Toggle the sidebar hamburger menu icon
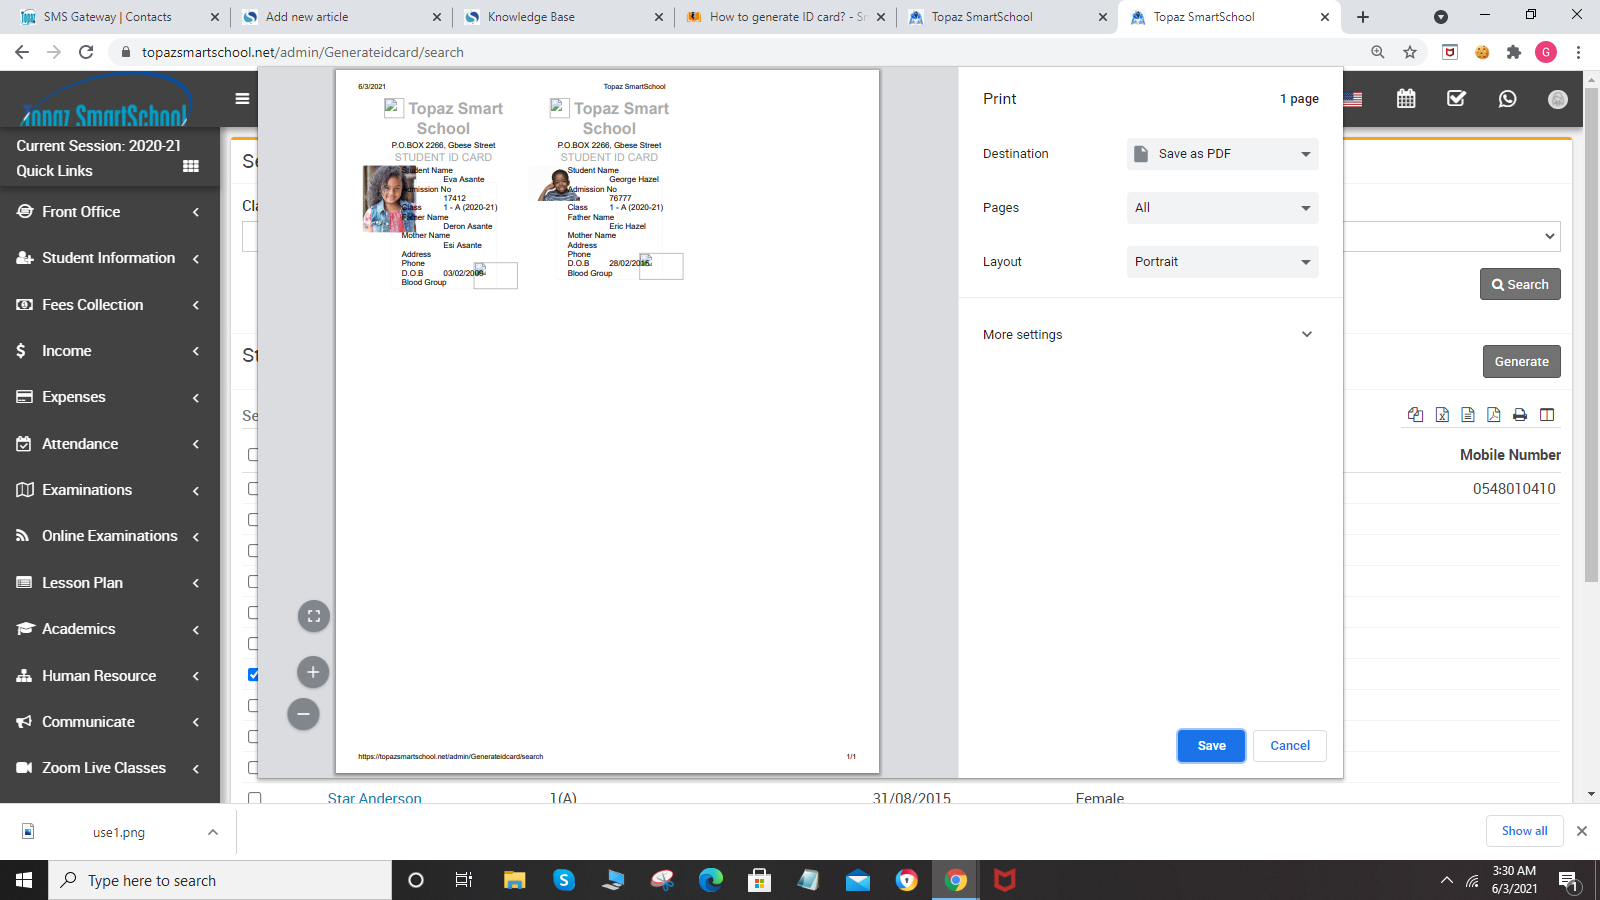Screen dimensions: 1600x900 pyautogui.click(x=242, y=98)
